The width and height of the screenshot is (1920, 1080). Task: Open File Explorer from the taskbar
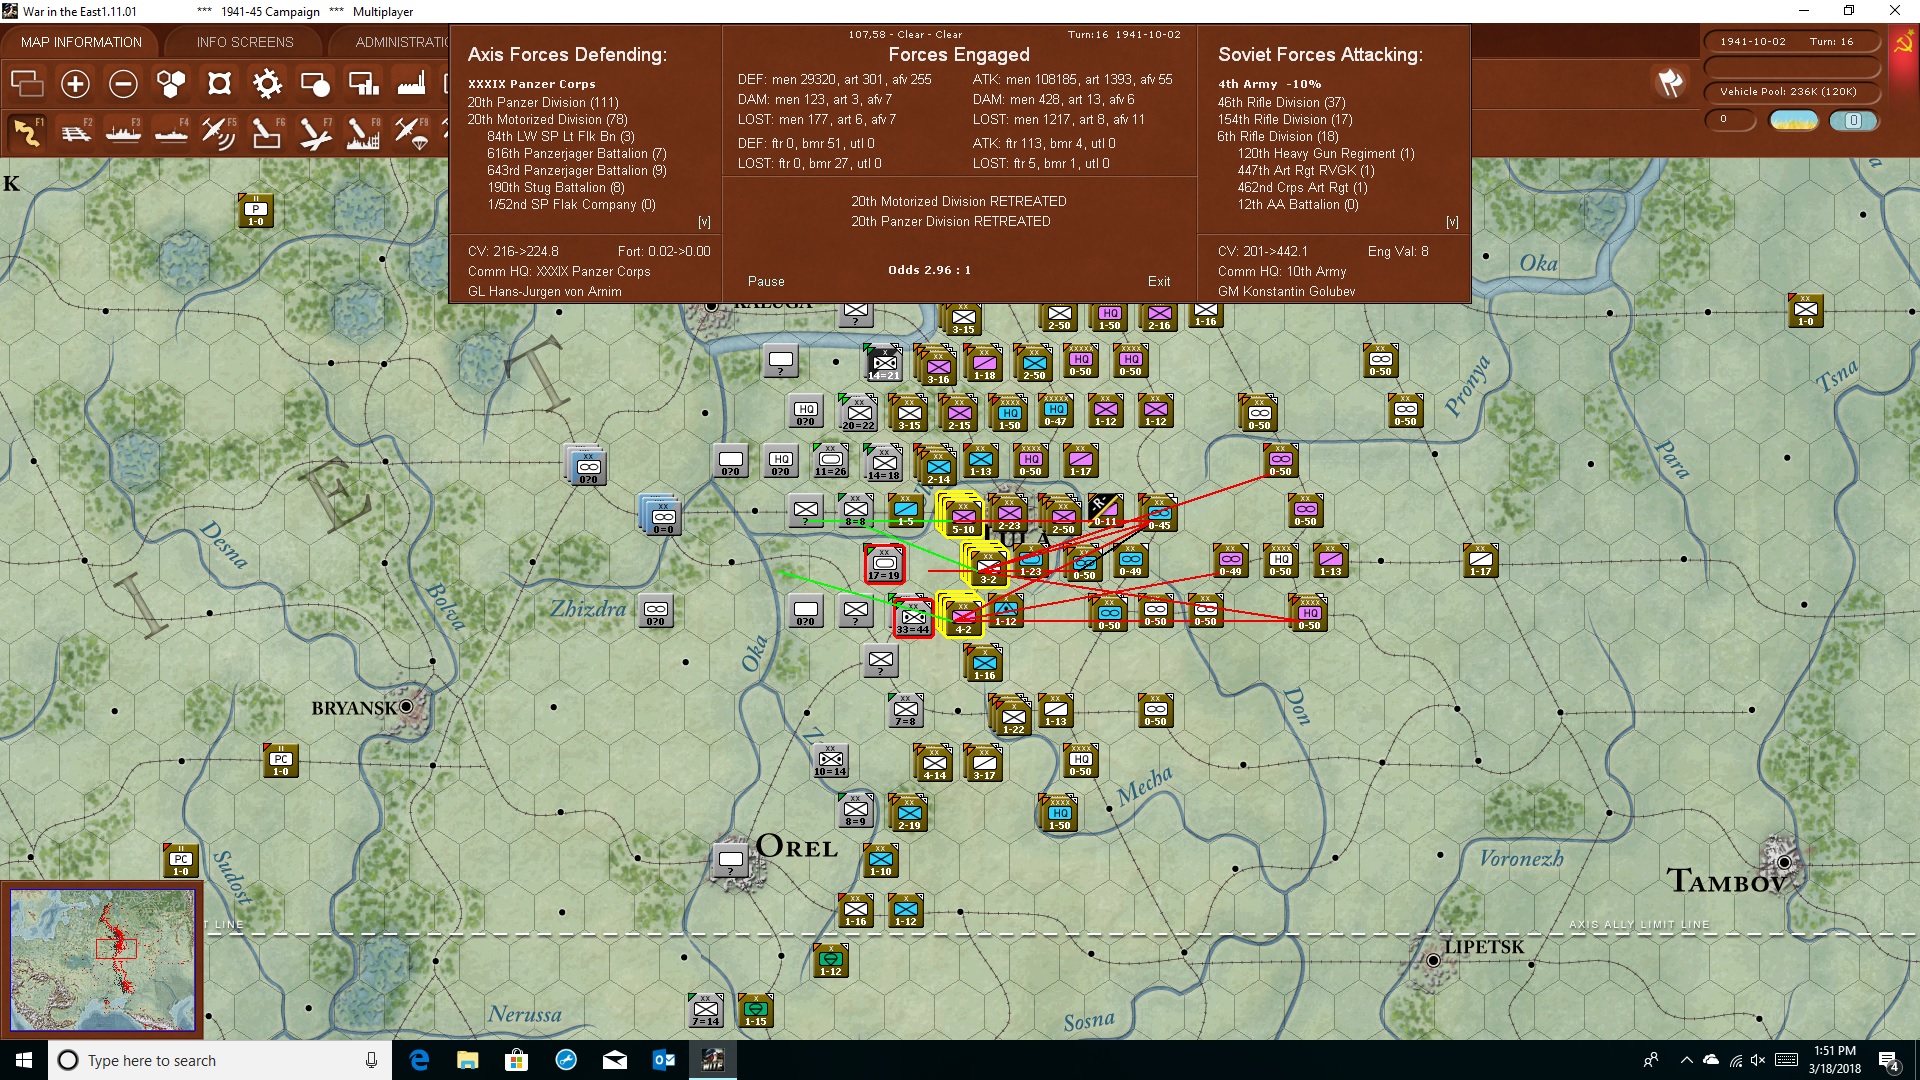coord(467,1060)
